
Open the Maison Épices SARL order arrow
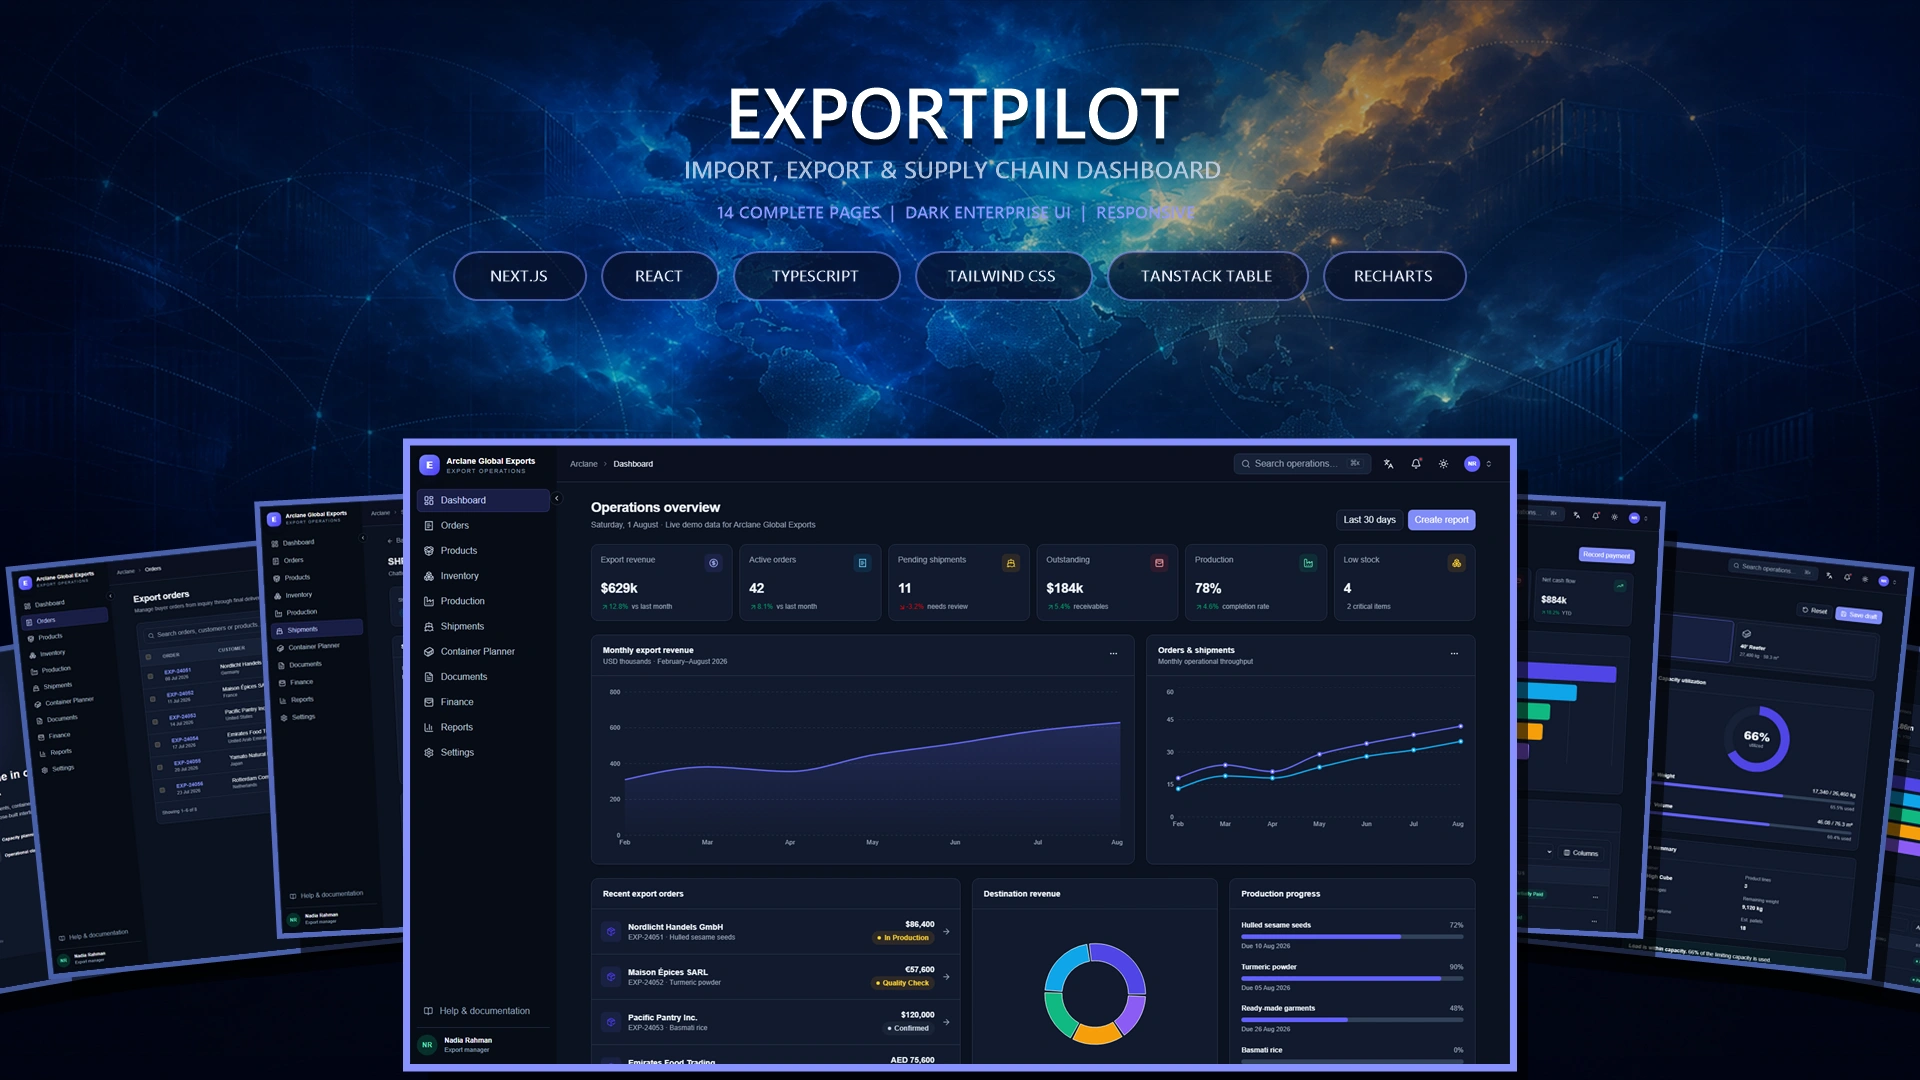[x=946, y=977]
